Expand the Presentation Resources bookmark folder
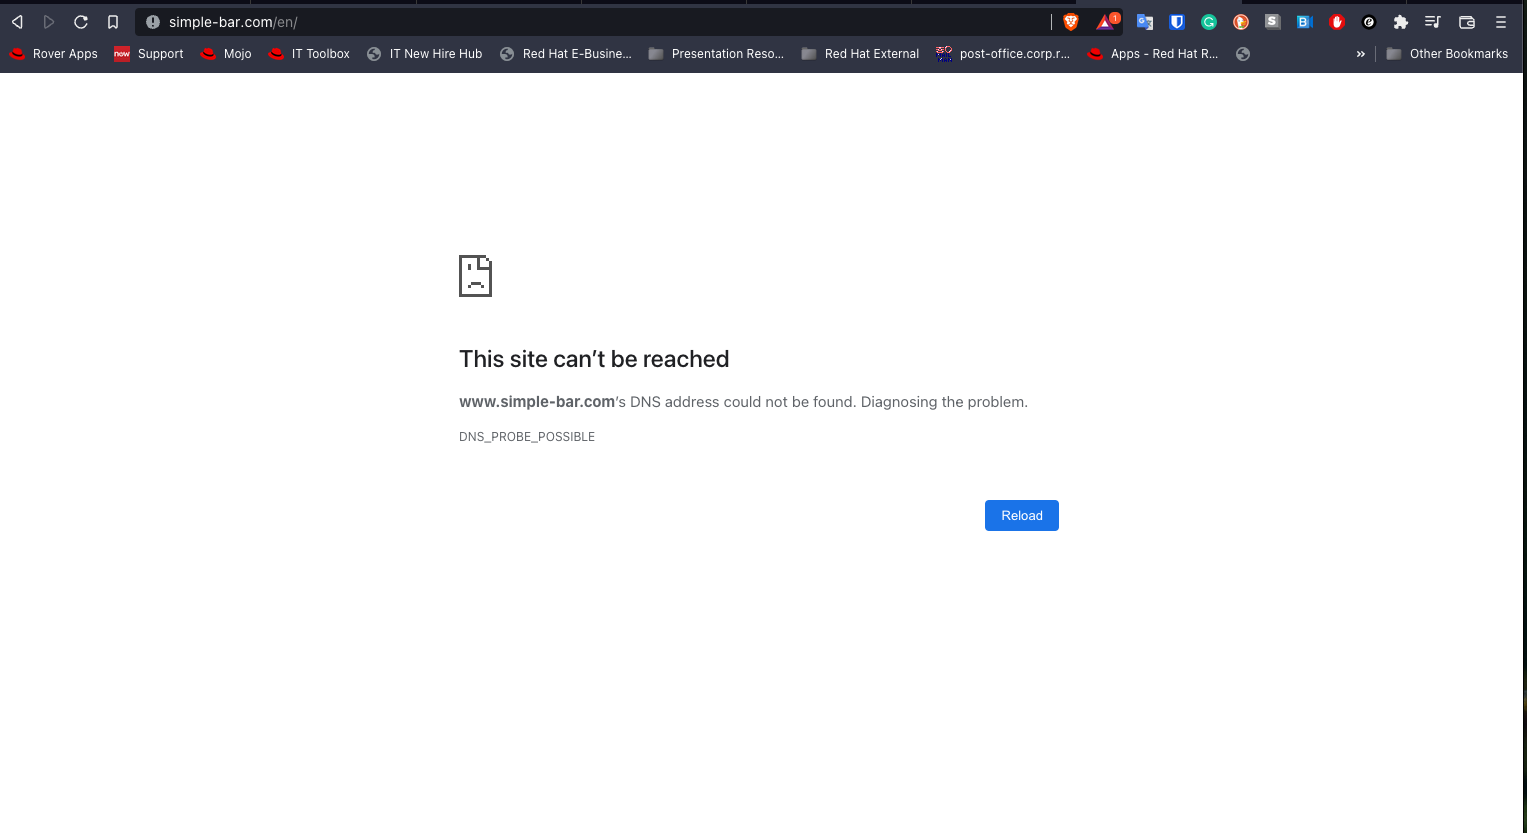 (716, 54)
